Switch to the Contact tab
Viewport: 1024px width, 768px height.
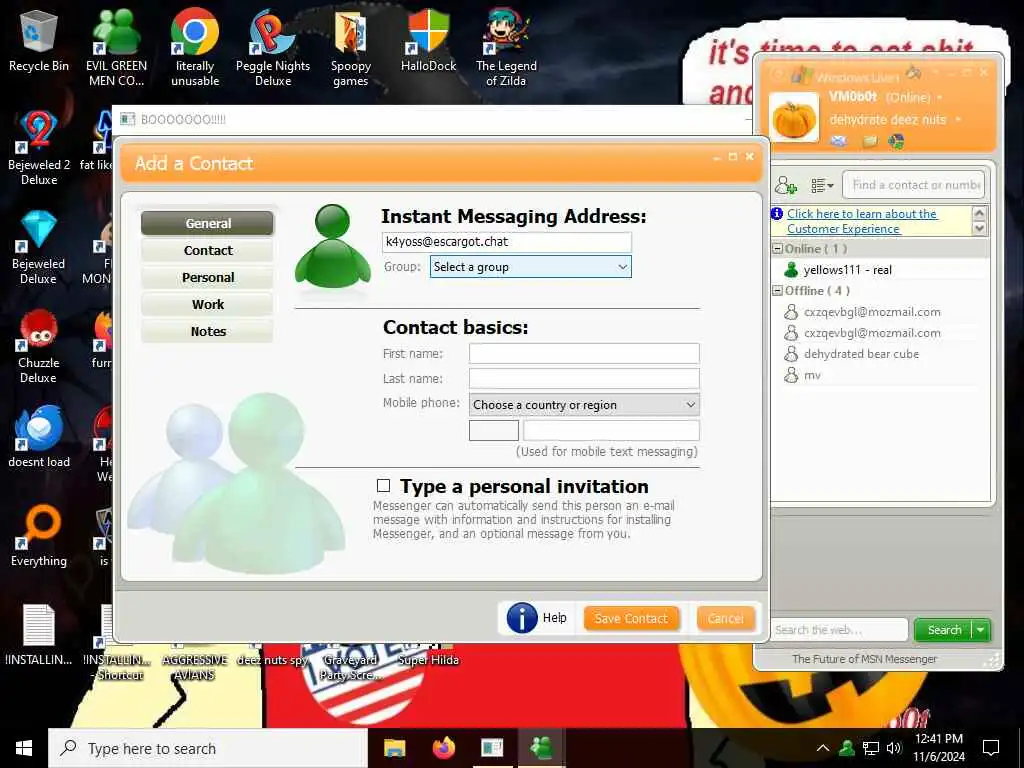point(208,250)
